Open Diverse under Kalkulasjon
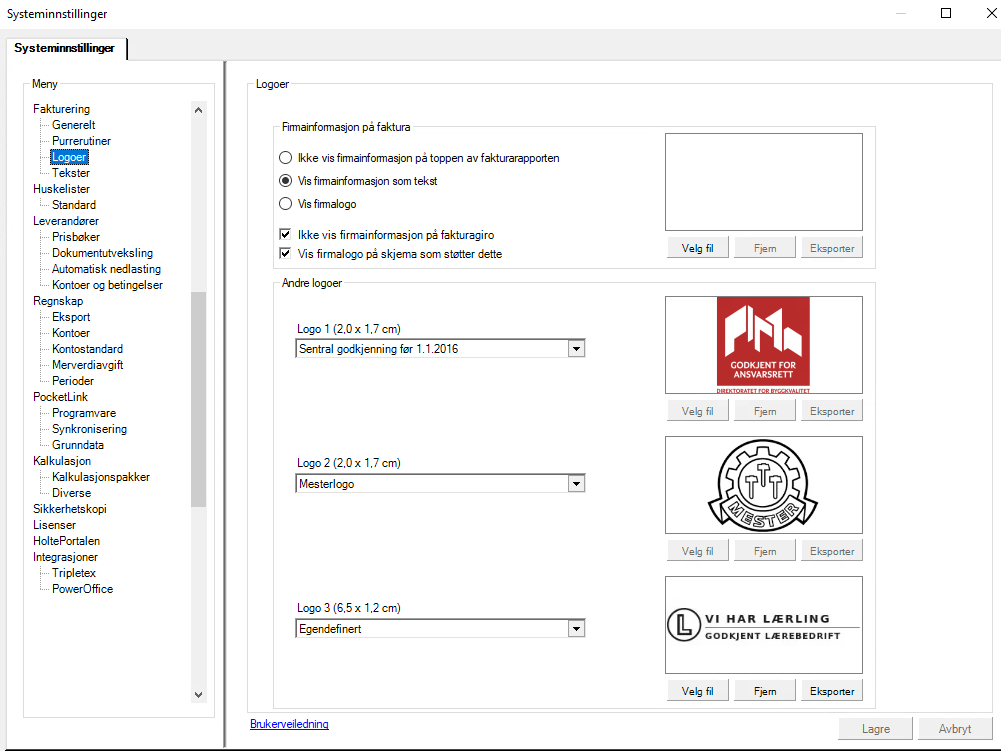 (x=72, y=493)
